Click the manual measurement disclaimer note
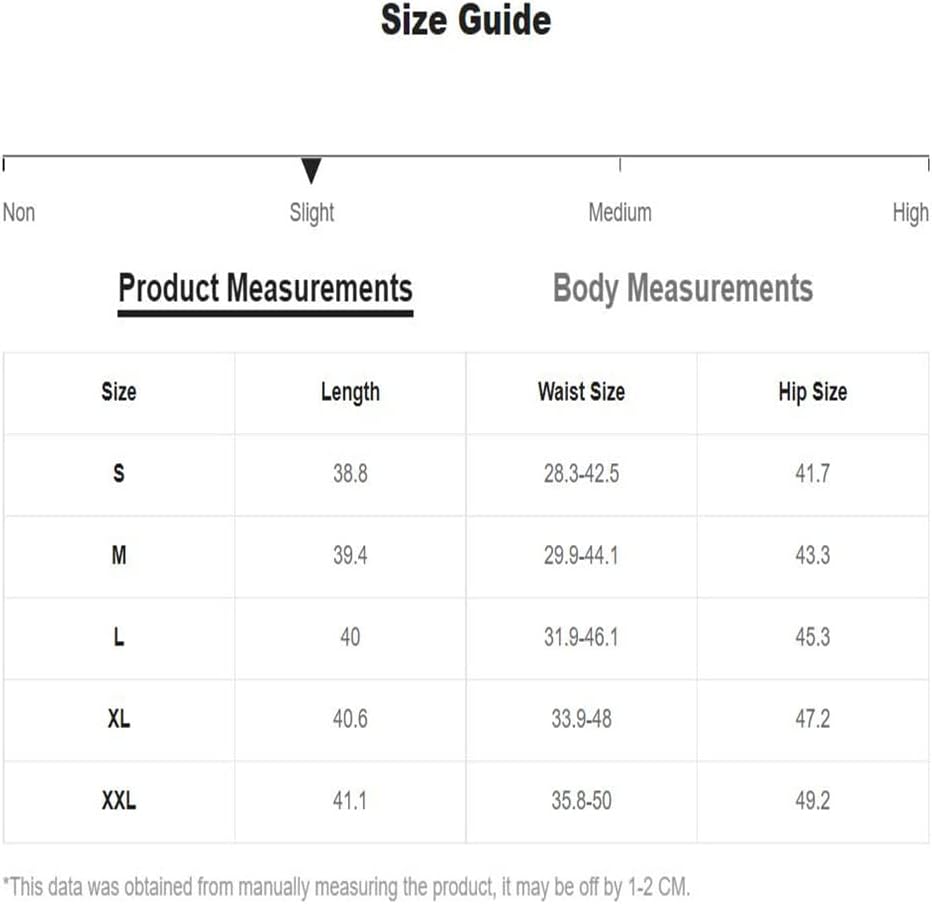This screenshot has height=904, width=932. click(346, 887)
